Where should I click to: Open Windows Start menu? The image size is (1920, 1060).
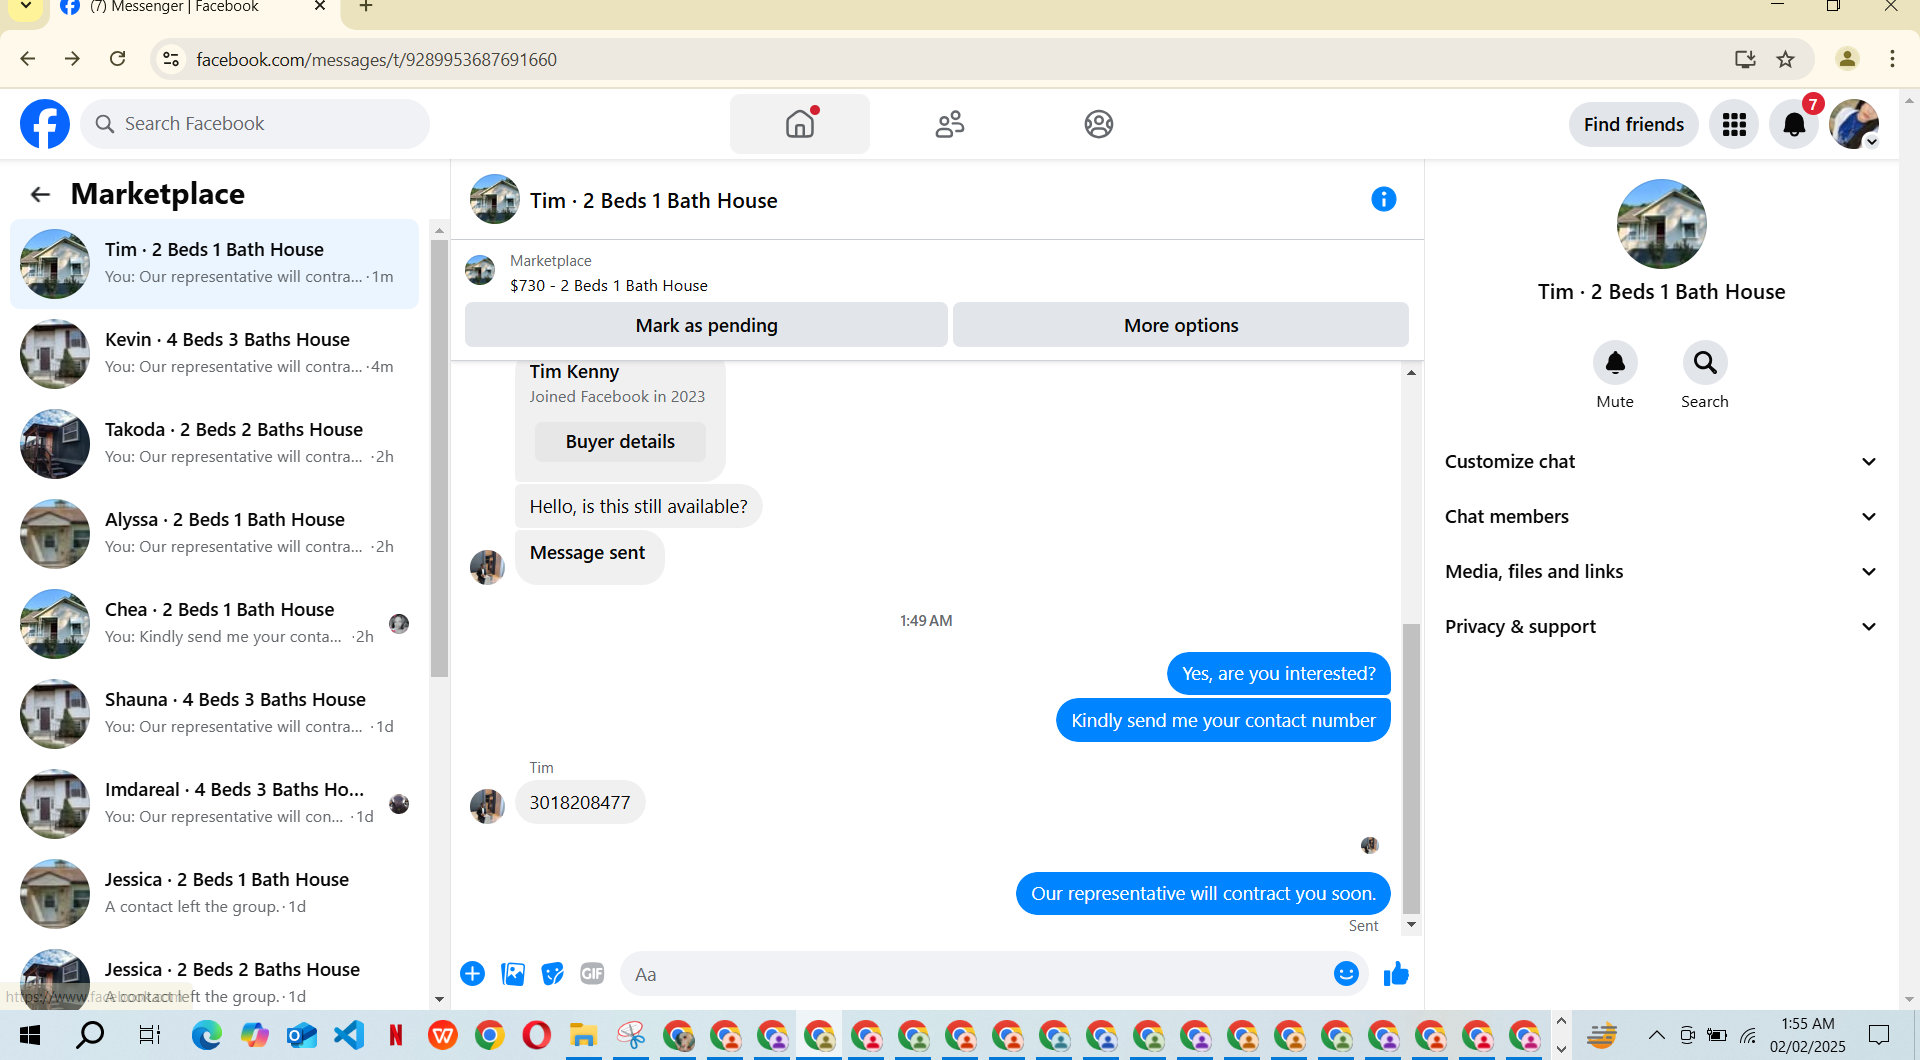(x=30, y=1035)
